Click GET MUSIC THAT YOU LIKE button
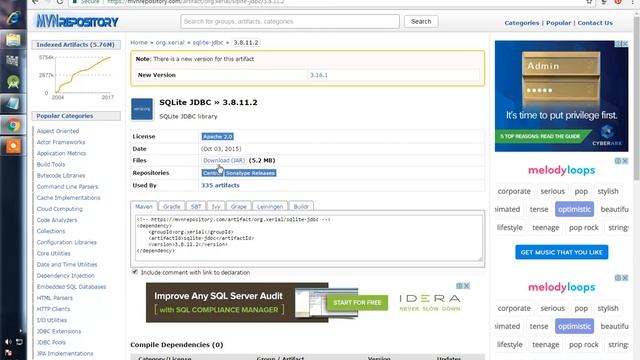Screen dimensions: 640x360 [x=562, y=252]
